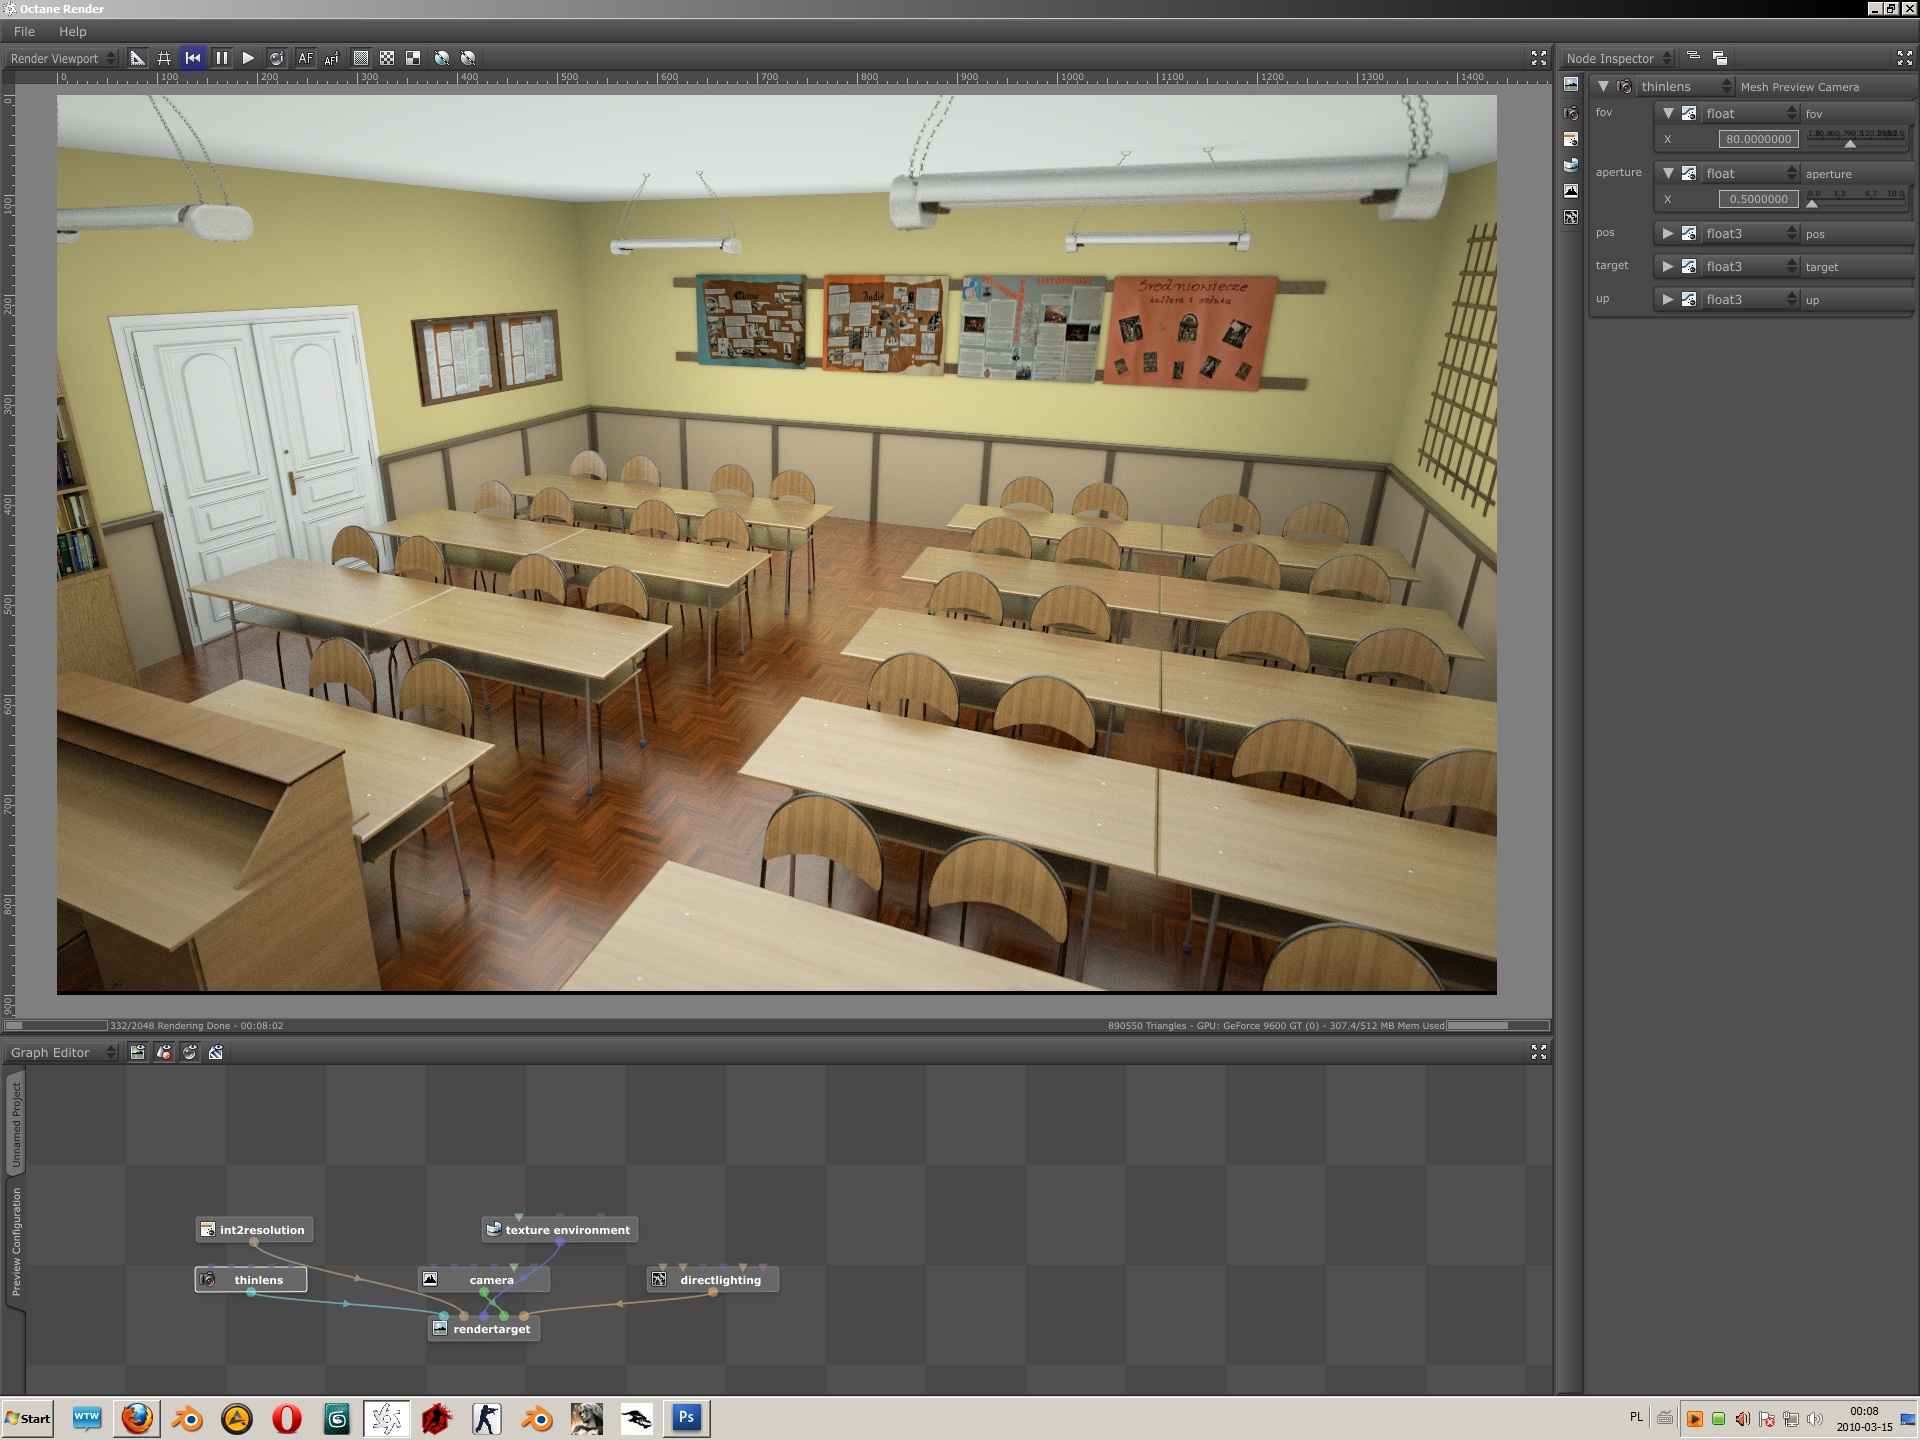The height and width of the screenshot is (1440, 1920).
Task: Click the aperture slider handle
Action: pos(1811,203)
